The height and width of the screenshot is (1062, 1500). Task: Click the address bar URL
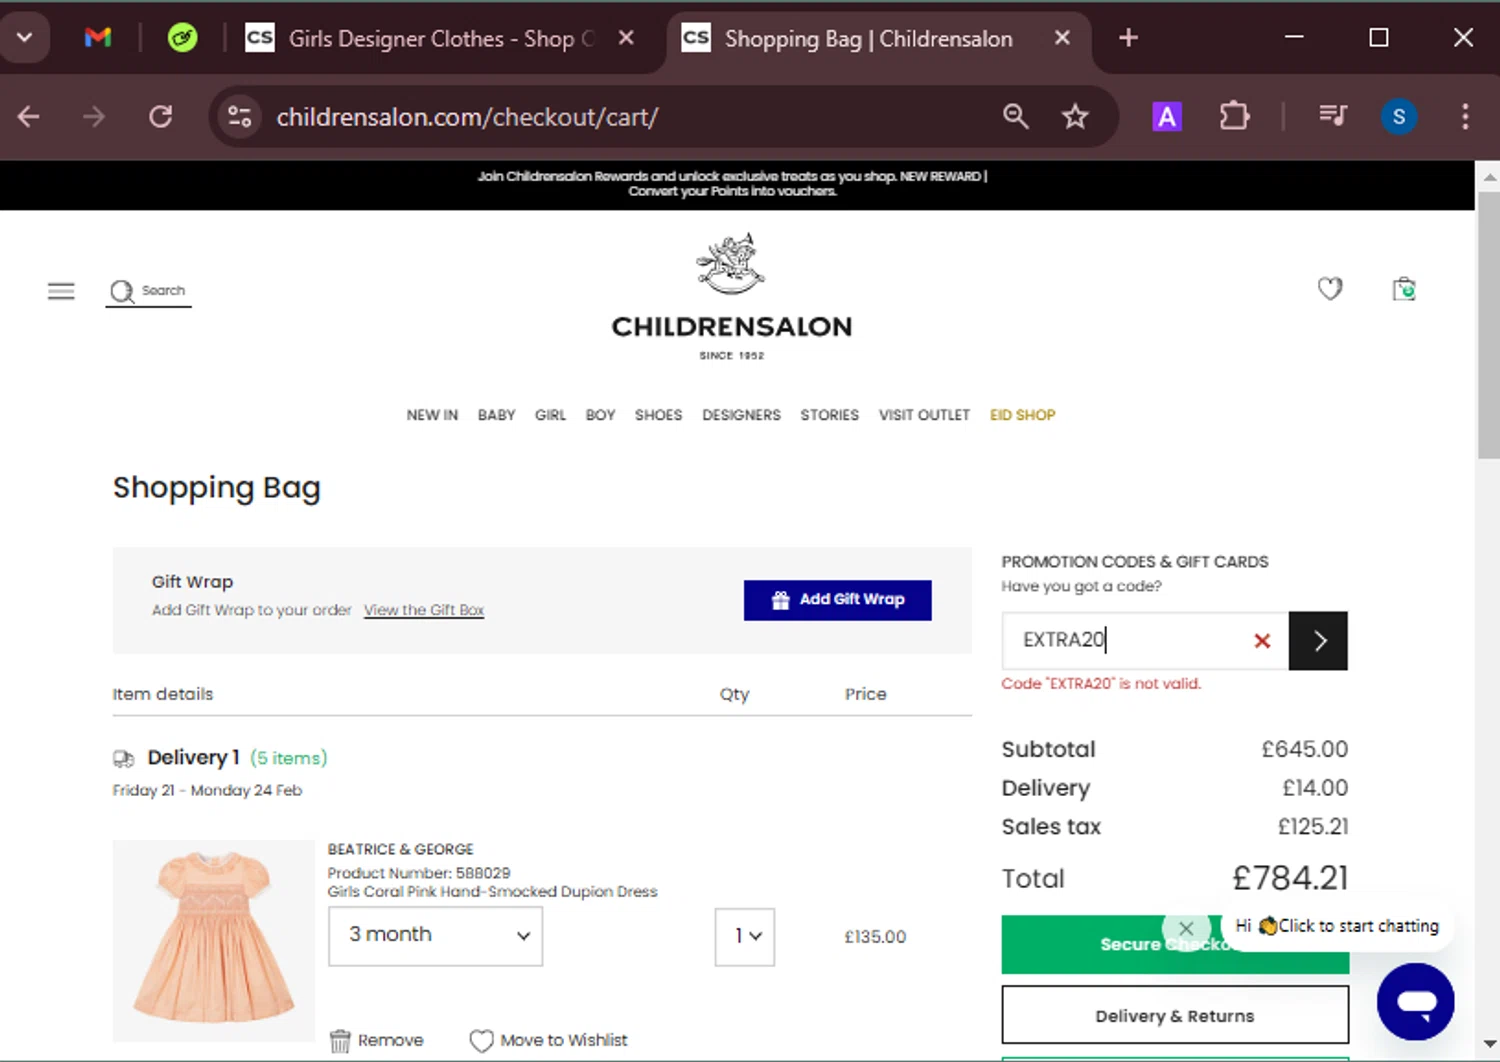point(467,117)
